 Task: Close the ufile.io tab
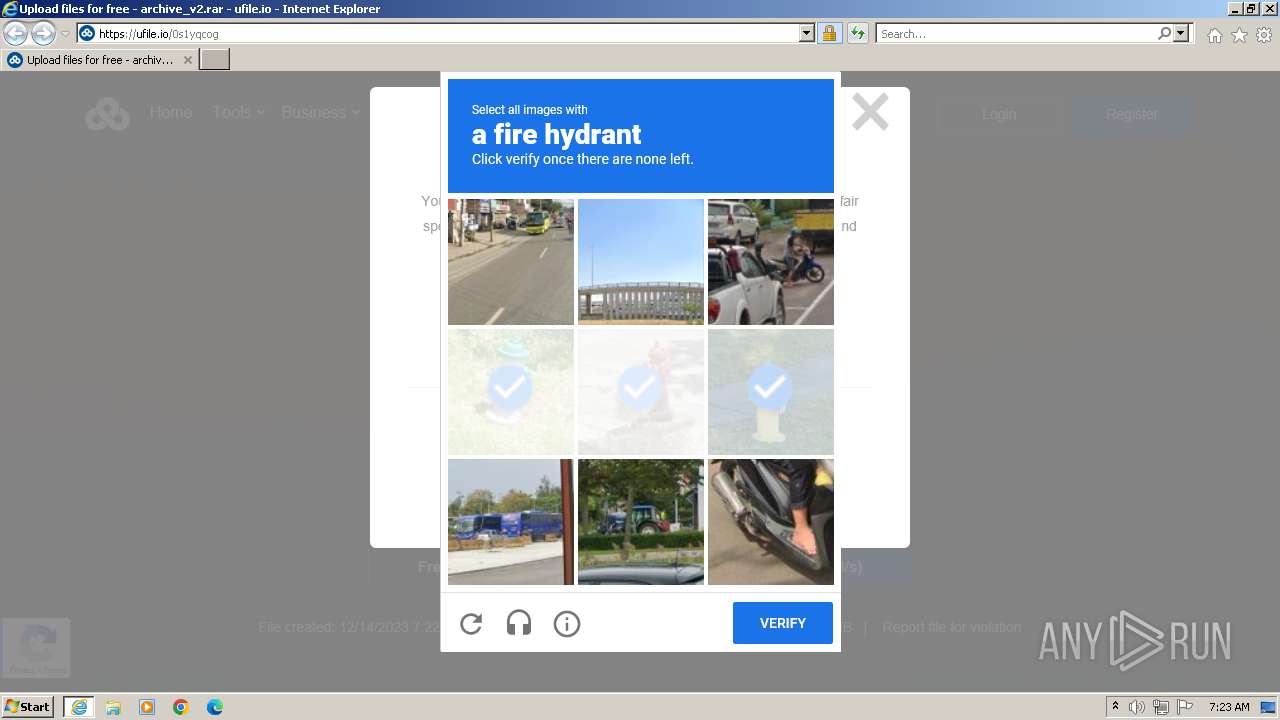[x=187, y=60]
